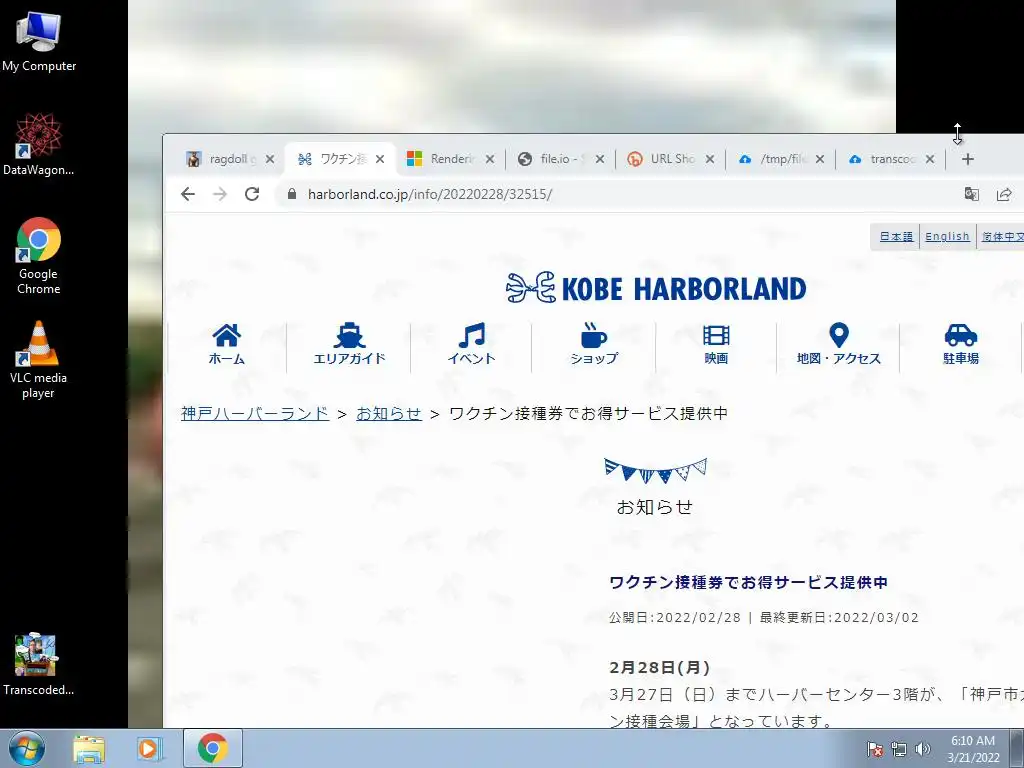Select Chrome taskbar button
The width and height of the screenshot is (1024, 768).
[213, 748]
